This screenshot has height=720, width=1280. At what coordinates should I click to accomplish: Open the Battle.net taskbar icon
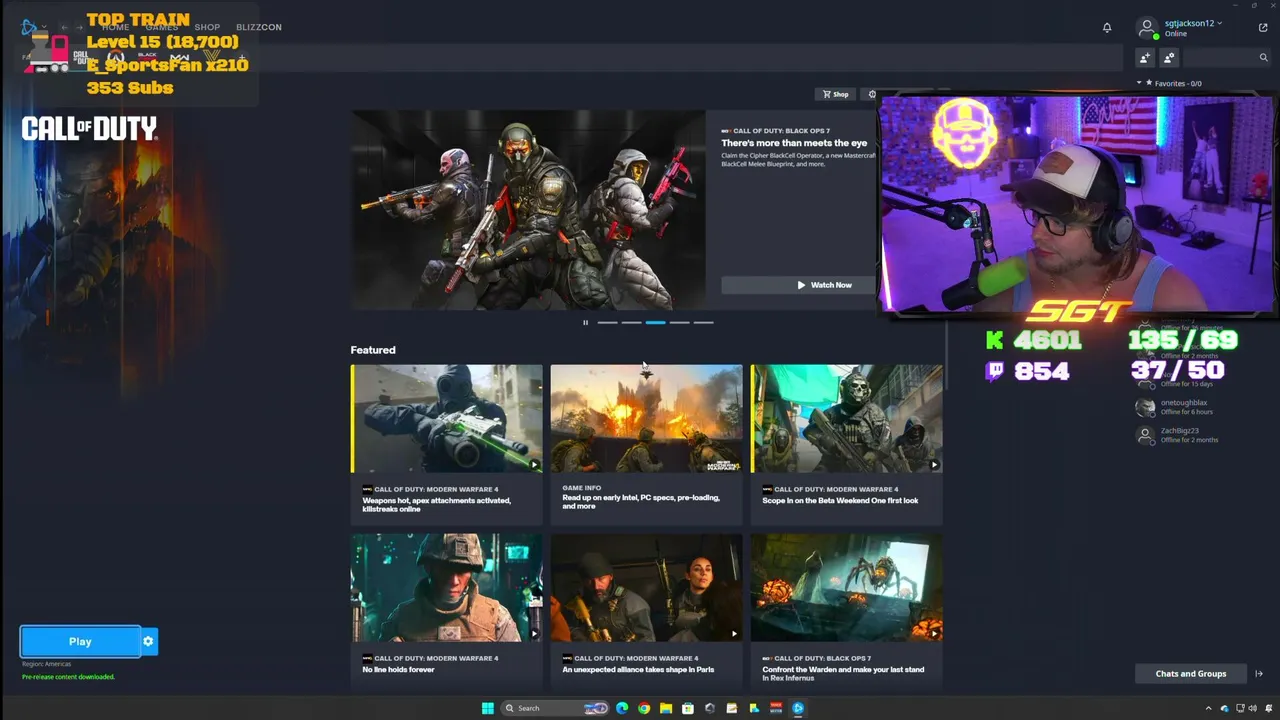(798, 708)
